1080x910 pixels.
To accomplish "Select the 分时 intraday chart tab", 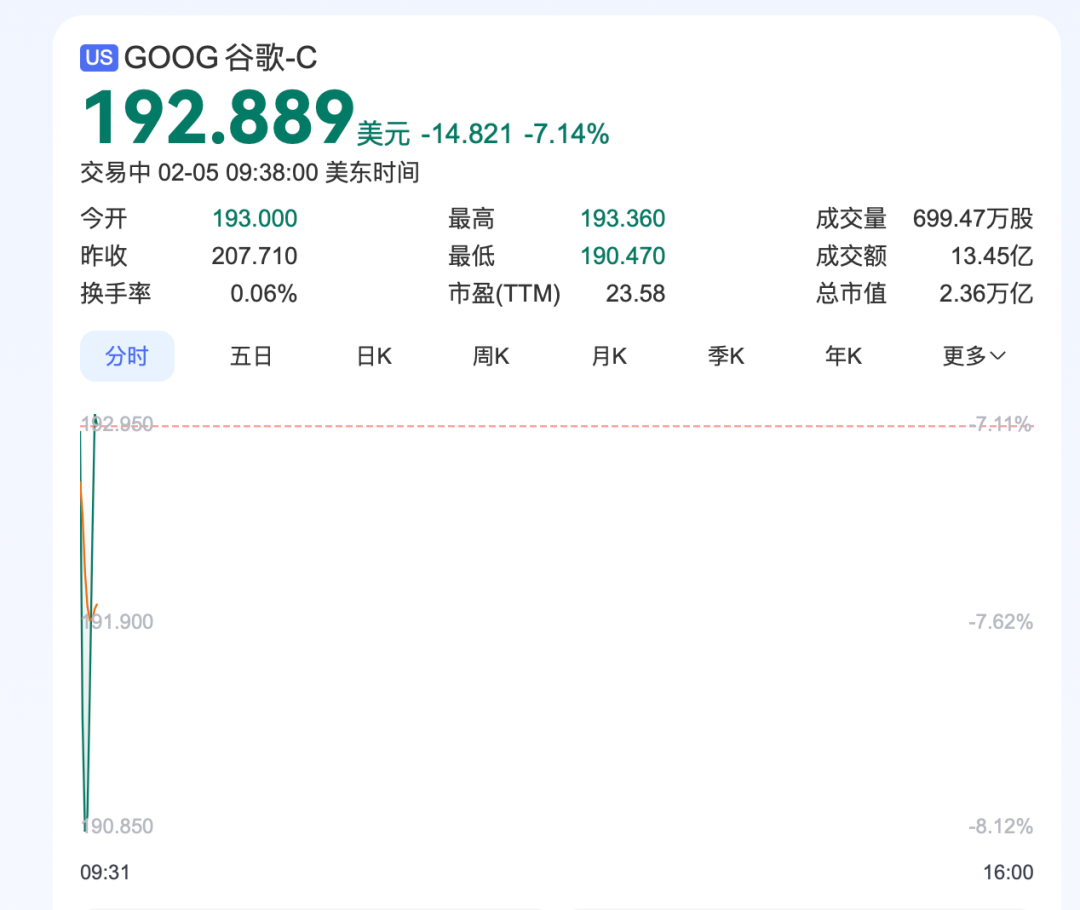I will (x=127, y=356).
